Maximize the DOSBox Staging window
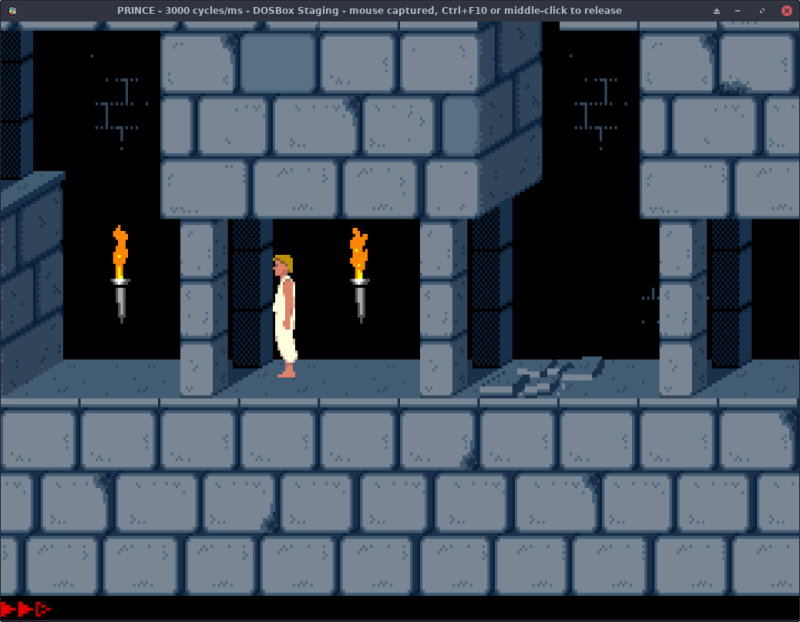 tap(762, 11)
